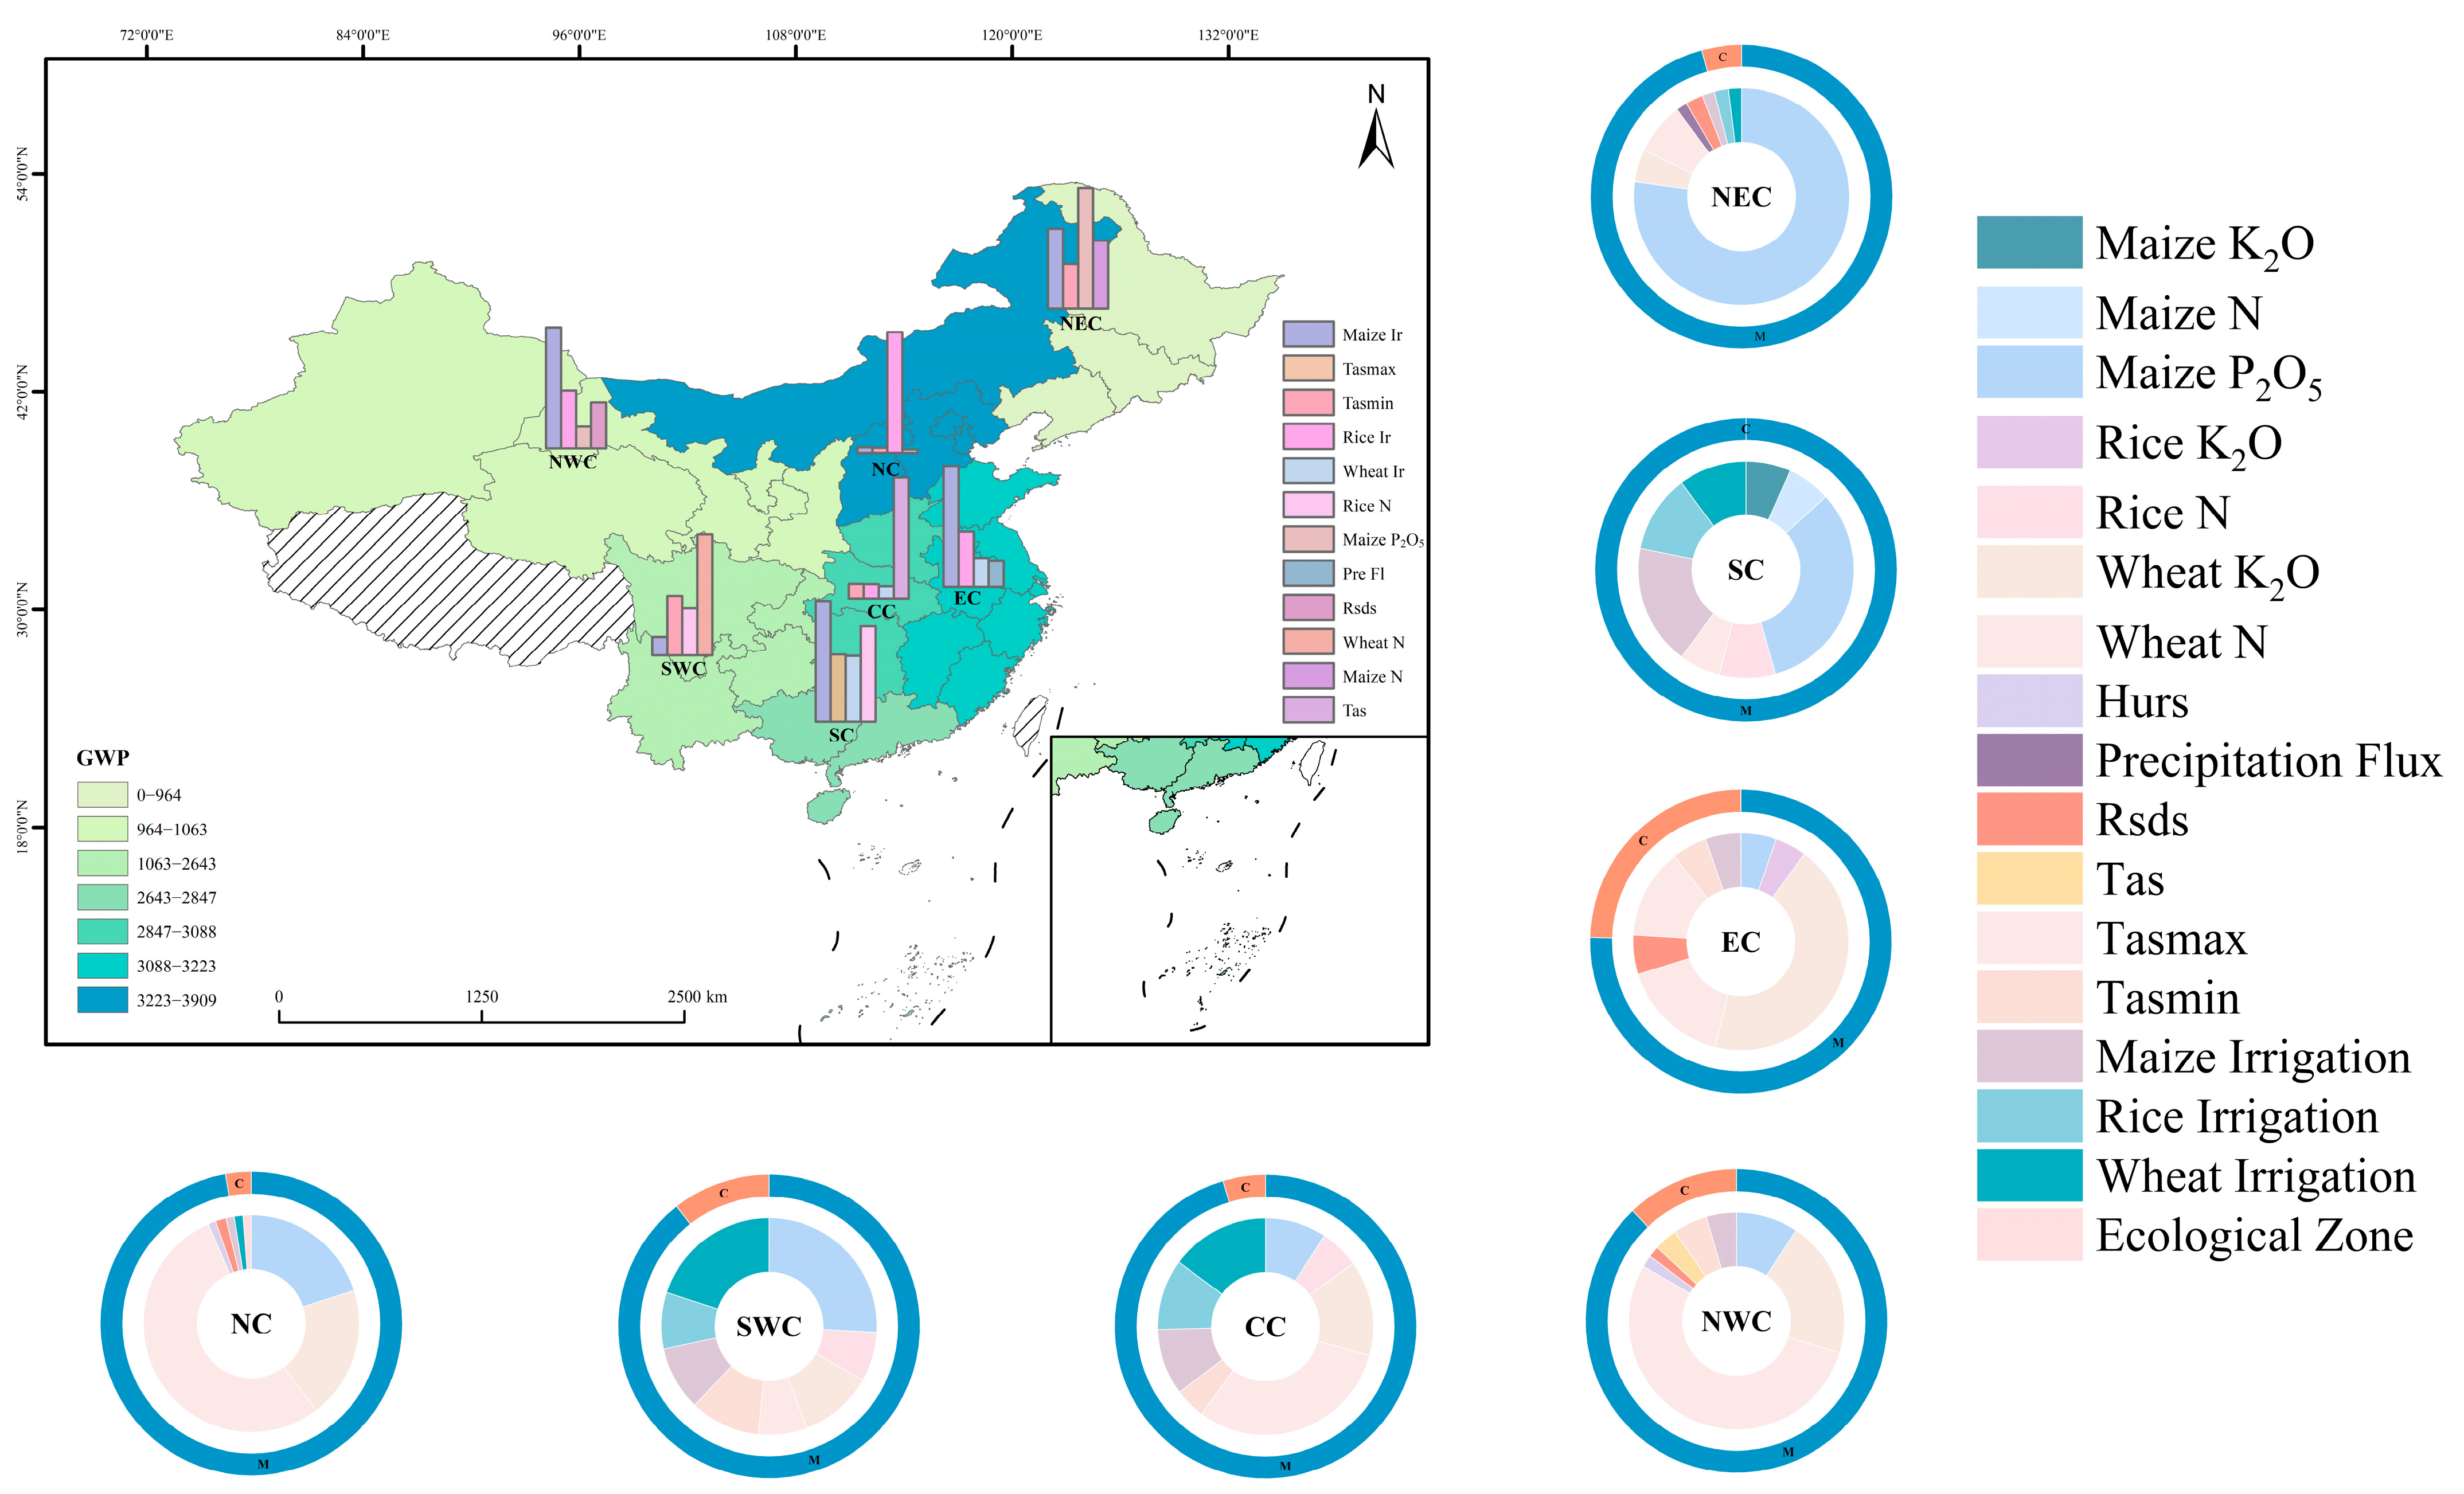Click the Rice N text in large legend

point(2163,513)
